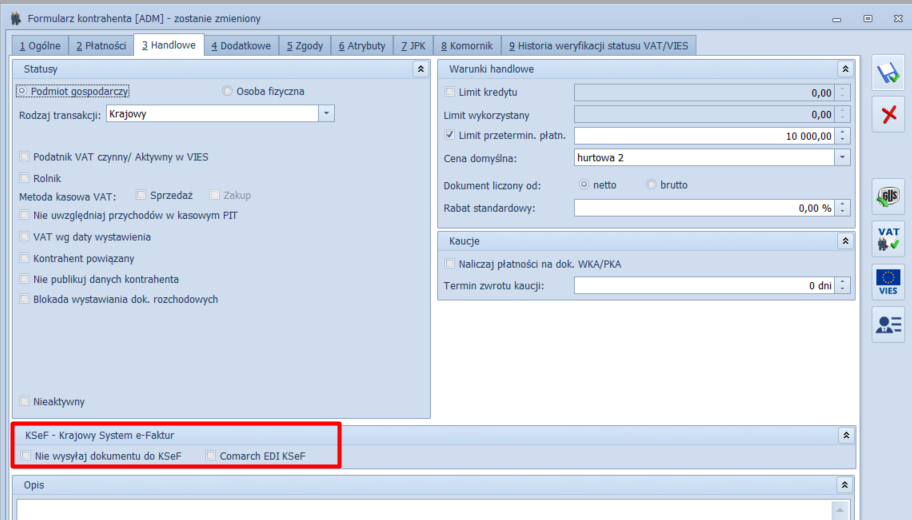
Task: Uncheck Limit przetermin. płatn. checkbox
Action: coord(450,135)
